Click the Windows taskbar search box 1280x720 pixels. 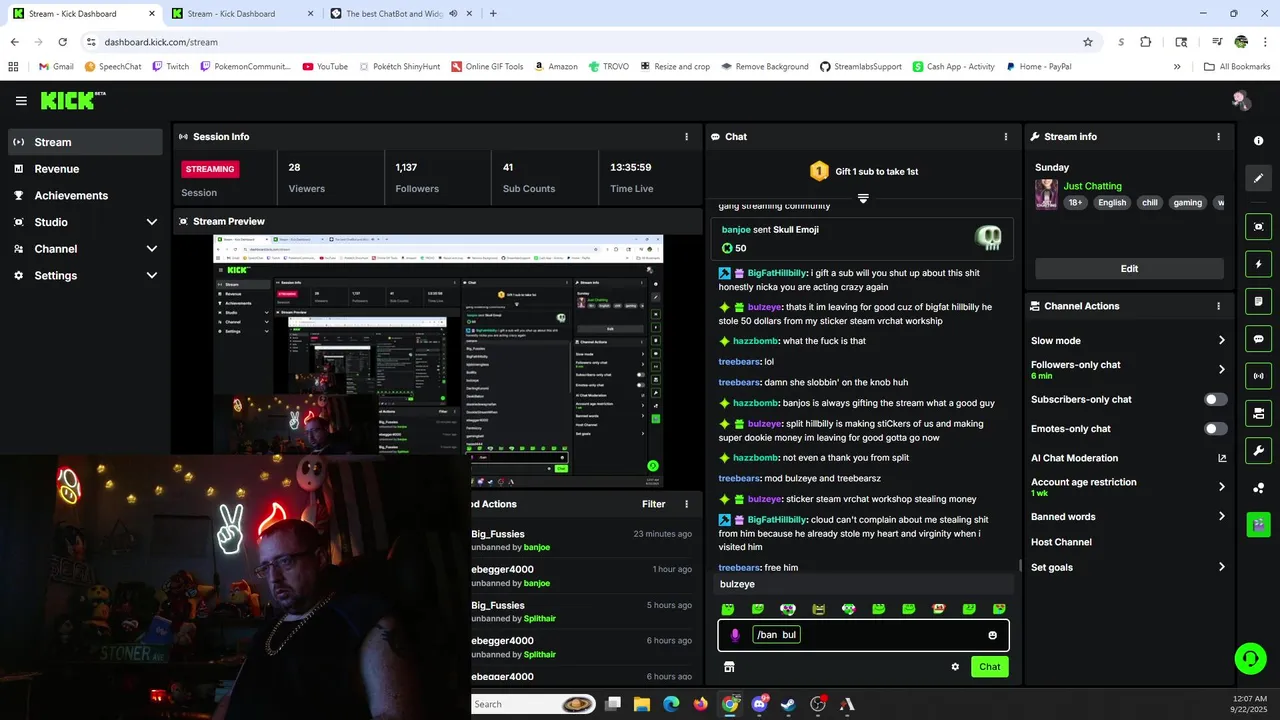534,704
